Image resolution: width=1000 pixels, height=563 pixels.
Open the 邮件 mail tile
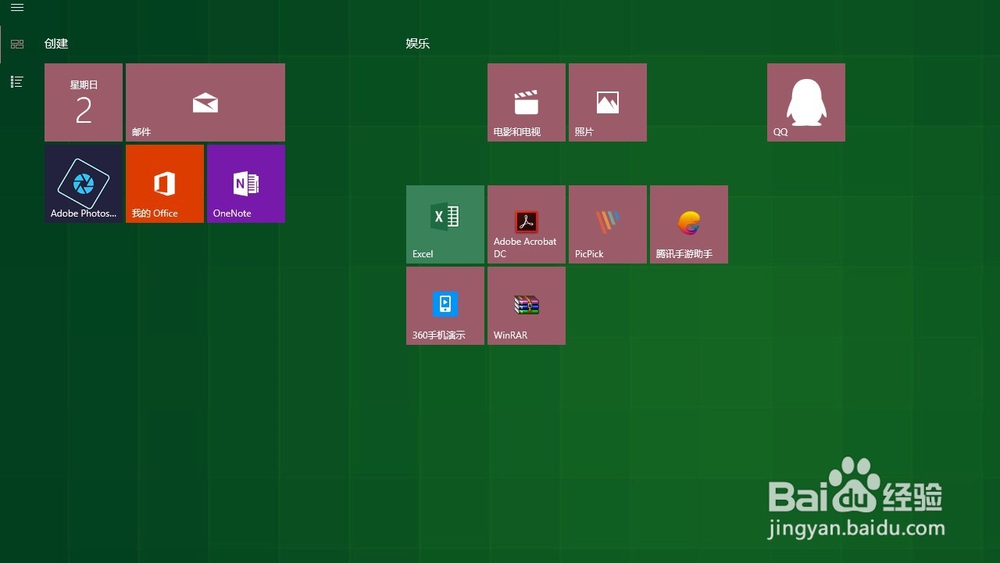click(205, 102)
